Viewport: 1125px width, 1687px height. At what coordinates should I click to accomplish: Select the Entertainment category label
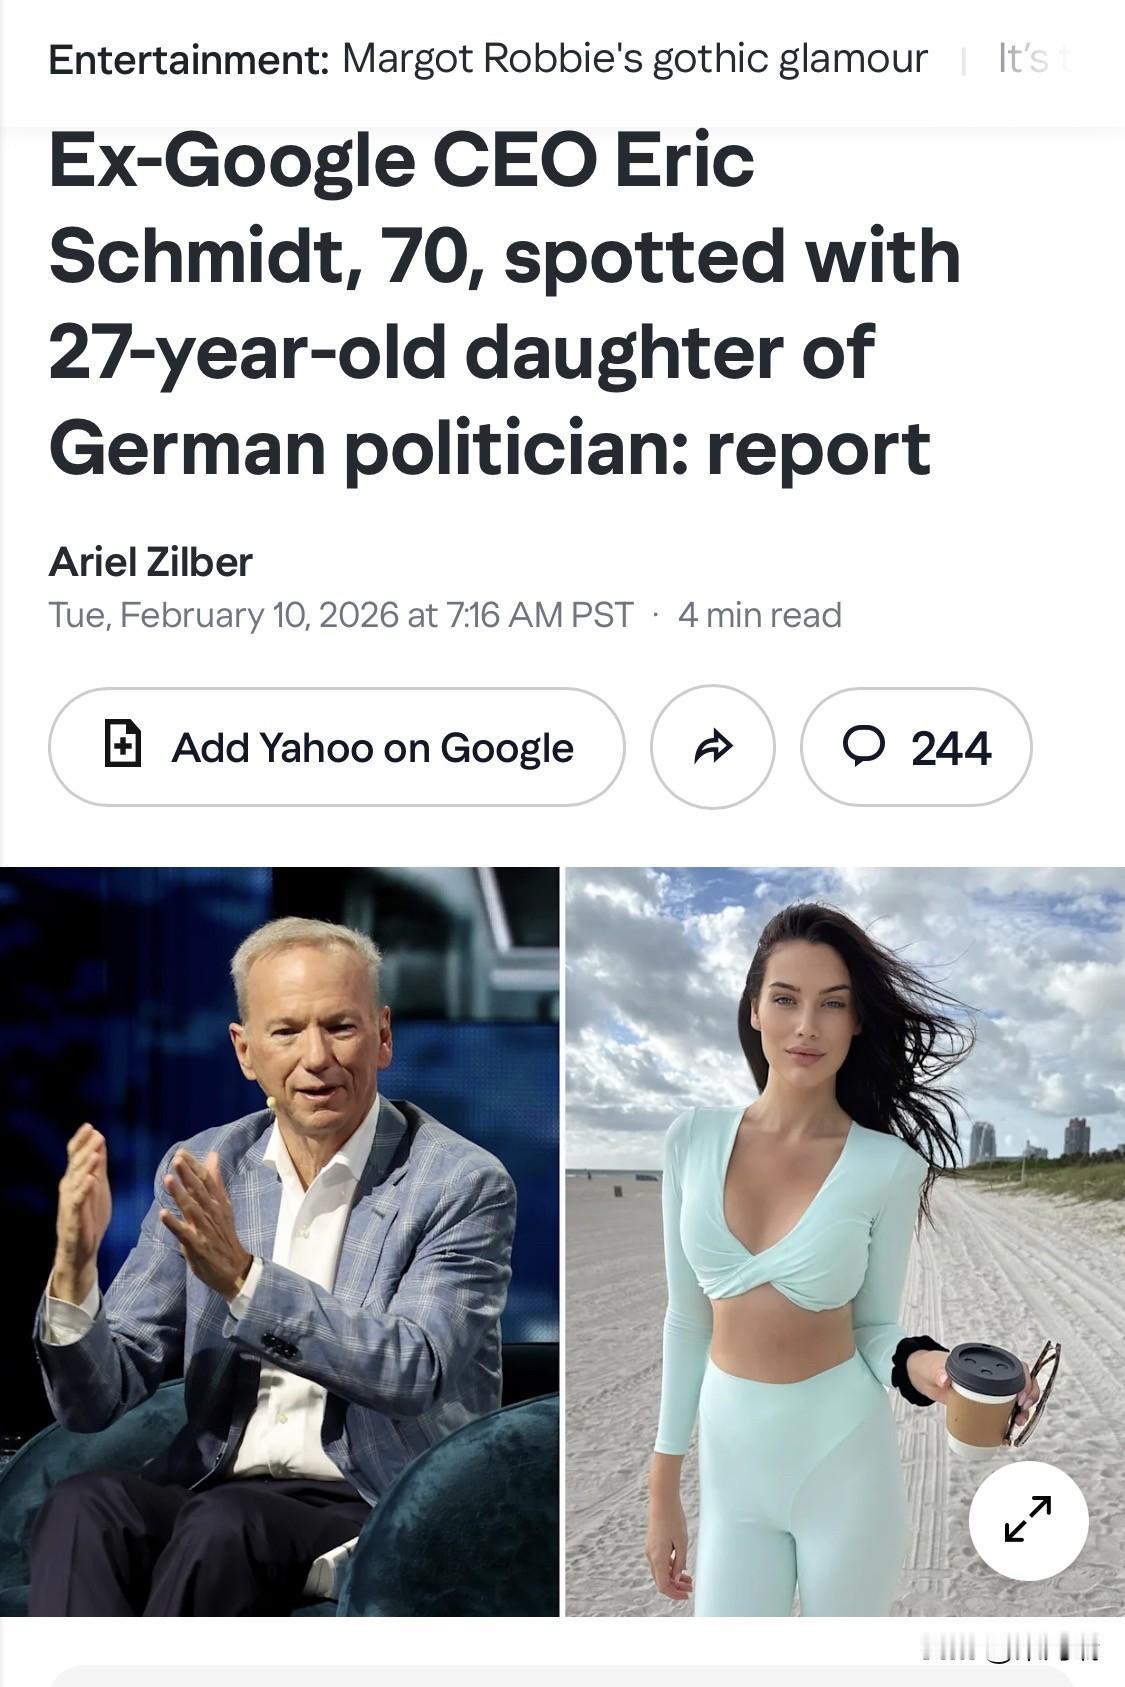[189, 60]
